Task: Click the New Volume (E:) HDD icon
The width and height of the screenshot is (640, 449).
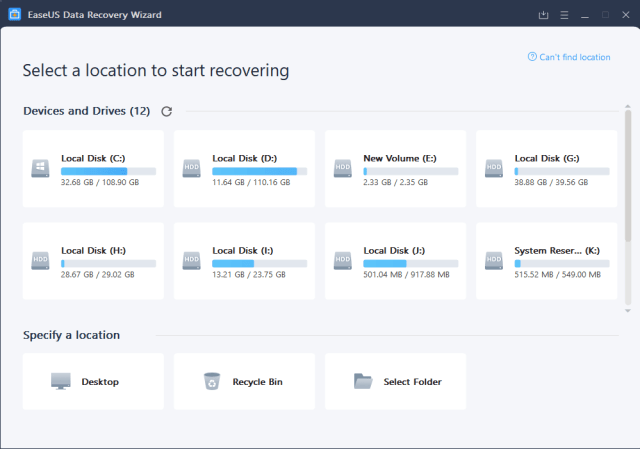Action: click(342, 168)
